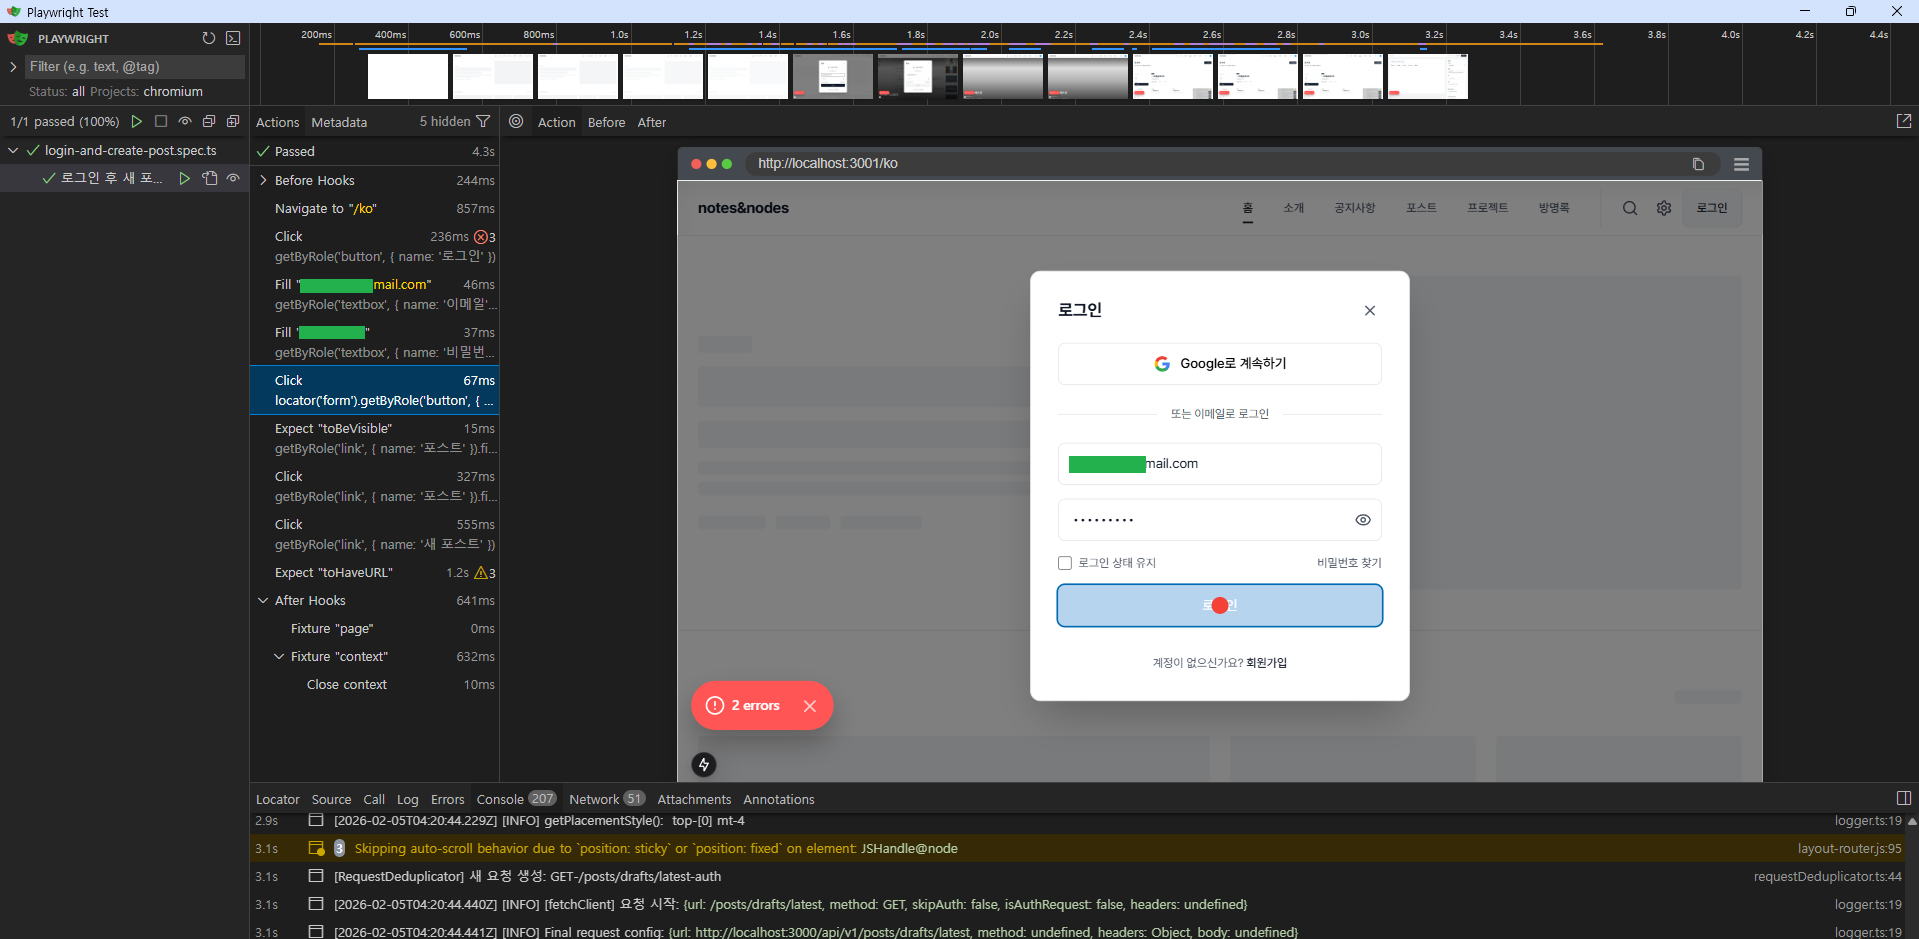Switch to the Network tab
This screenshot has width=1919, height=939.
click(x=606, y=799)
